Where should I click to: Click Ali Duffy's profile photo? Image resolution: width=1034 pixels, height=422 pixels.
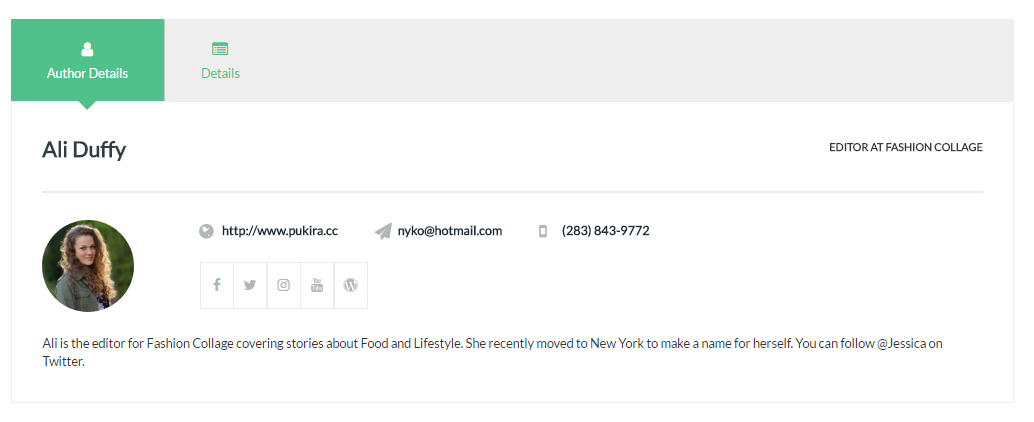pos(88,266)
